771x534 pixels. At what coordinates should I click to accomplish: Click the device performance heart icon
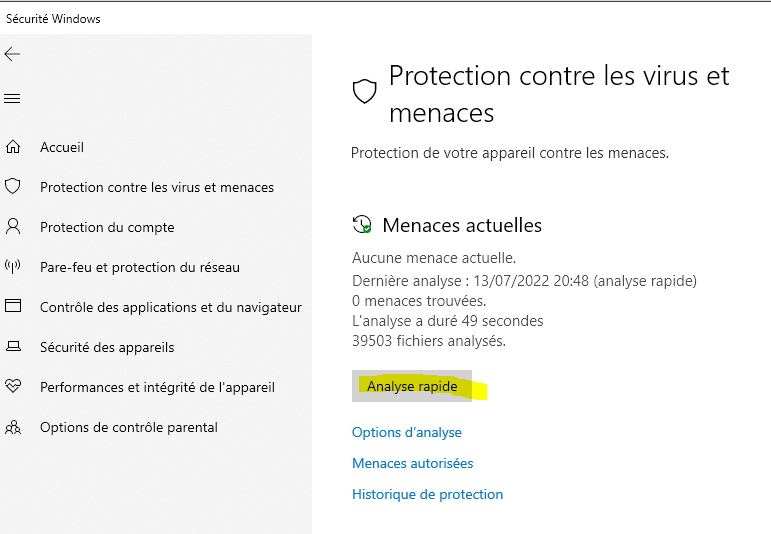(13, 387)
